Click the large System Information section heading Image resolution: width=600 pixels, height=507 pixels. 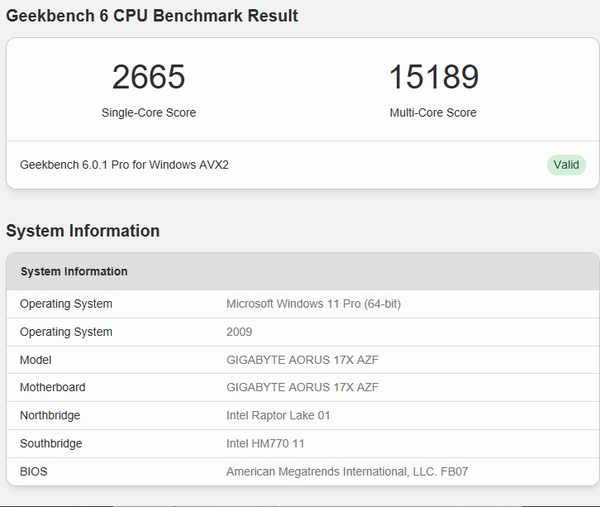point(83,231)
